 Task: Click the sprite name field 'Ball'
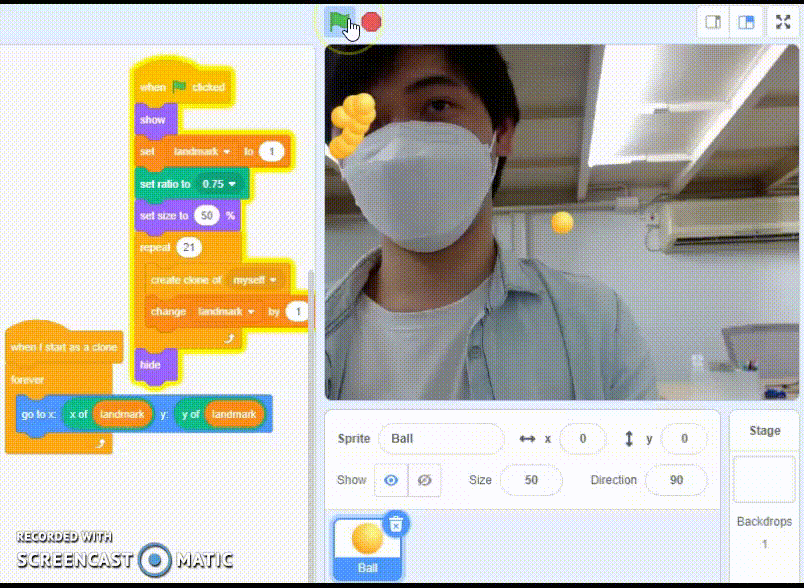coord(441,438)
